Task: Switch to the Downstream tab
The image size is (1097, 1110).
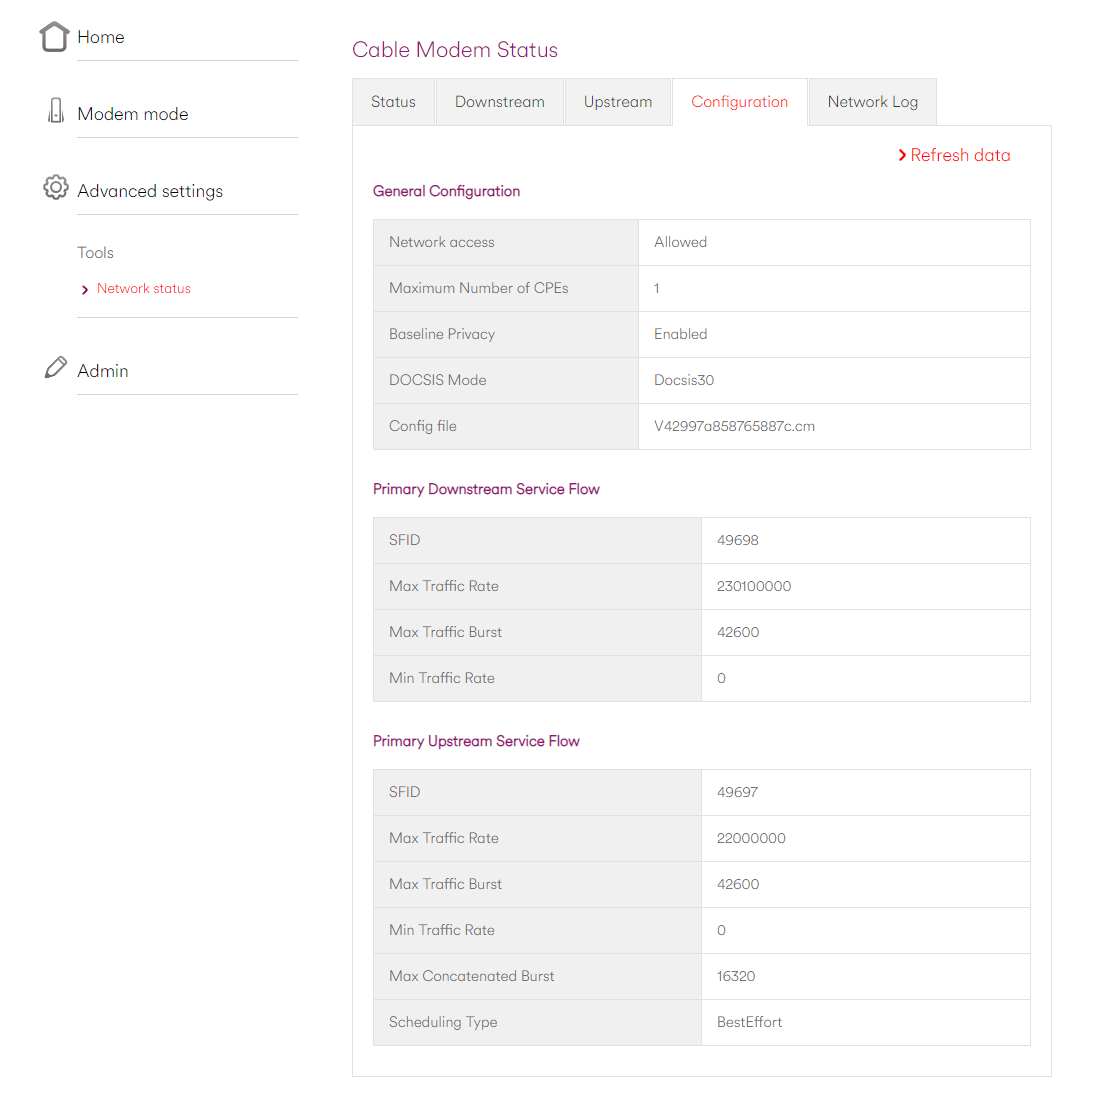Action: point(499,102)
